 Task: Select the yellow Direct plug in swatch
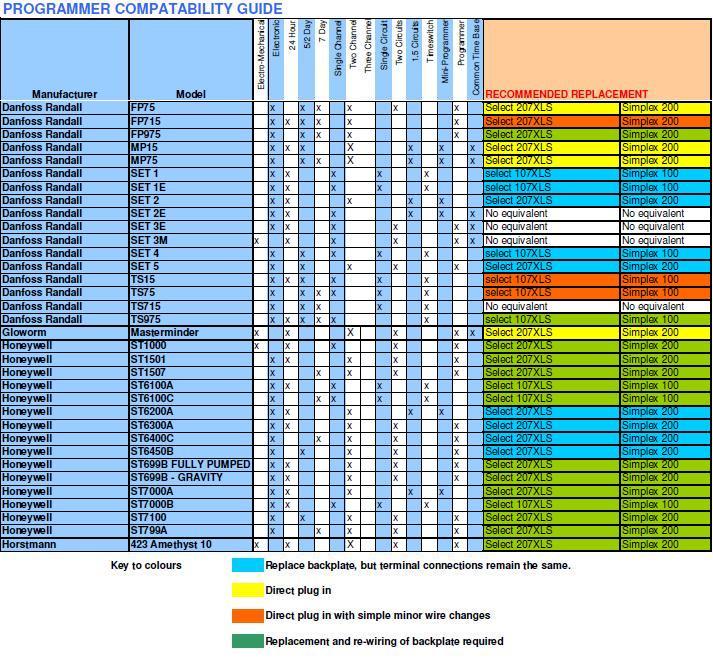tap(247, 590)
